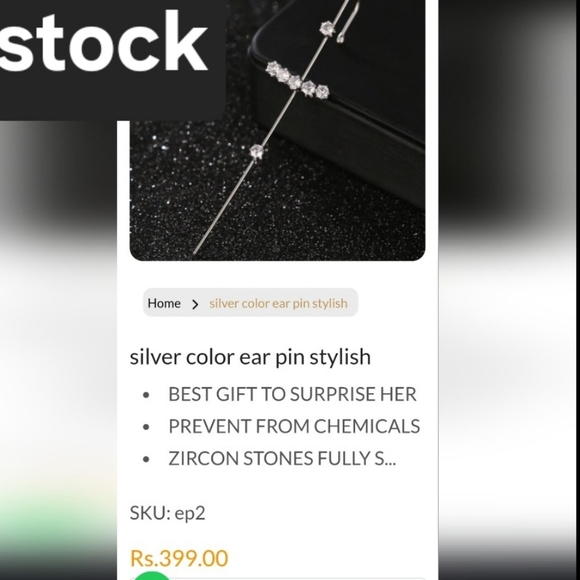Open the 'silver color ear pin stylish' breadcrumb item
Screen dimensions: 580x580
[278, 303]
